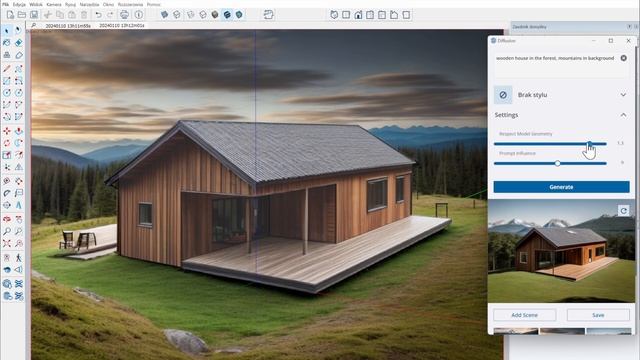
Task: Select the 3D Text tool
Action: (x=18, y=205)
